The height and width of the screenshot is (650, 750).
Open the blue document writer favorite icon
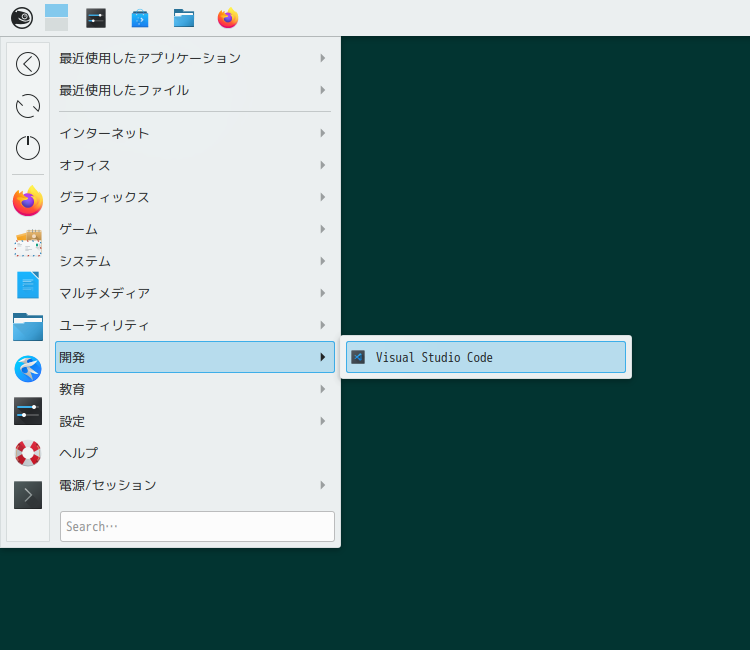[28, 285]
